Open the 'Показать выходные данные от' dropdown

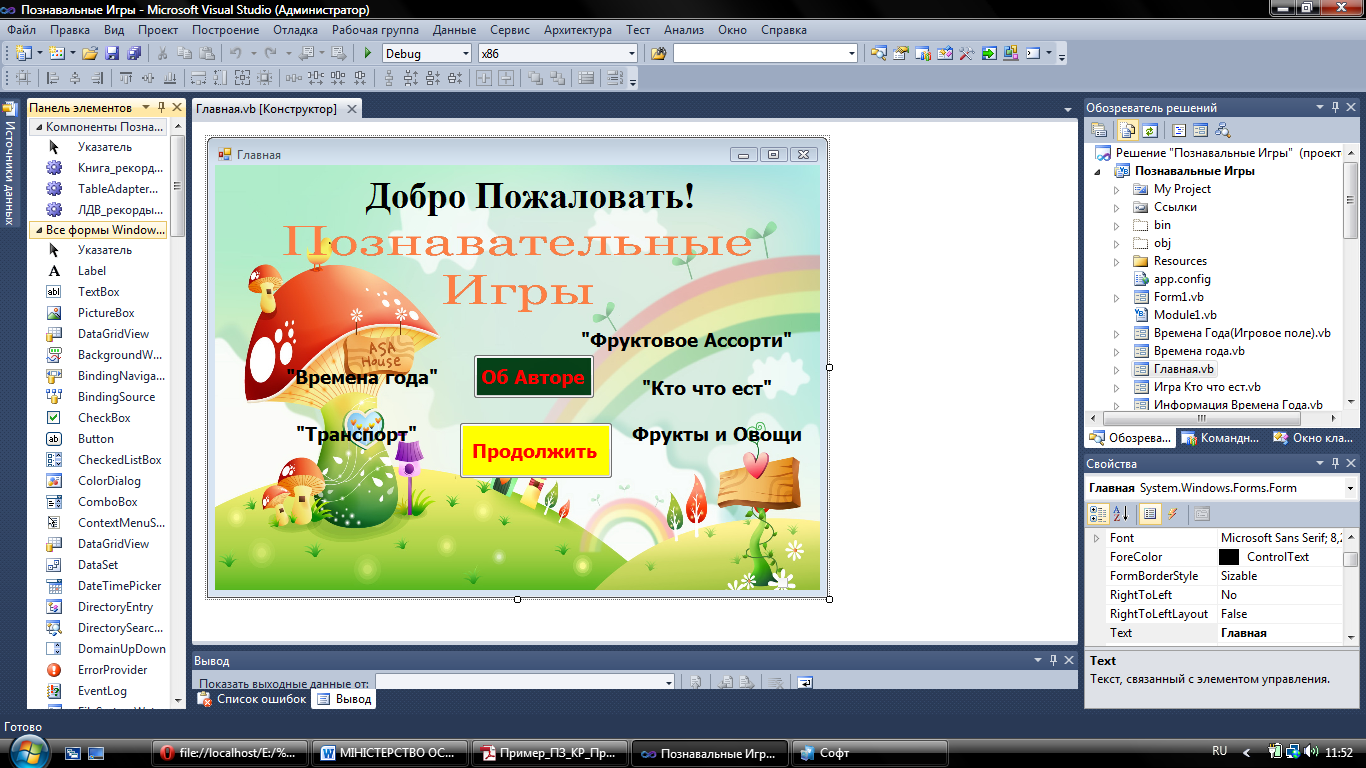click(668, 683)
